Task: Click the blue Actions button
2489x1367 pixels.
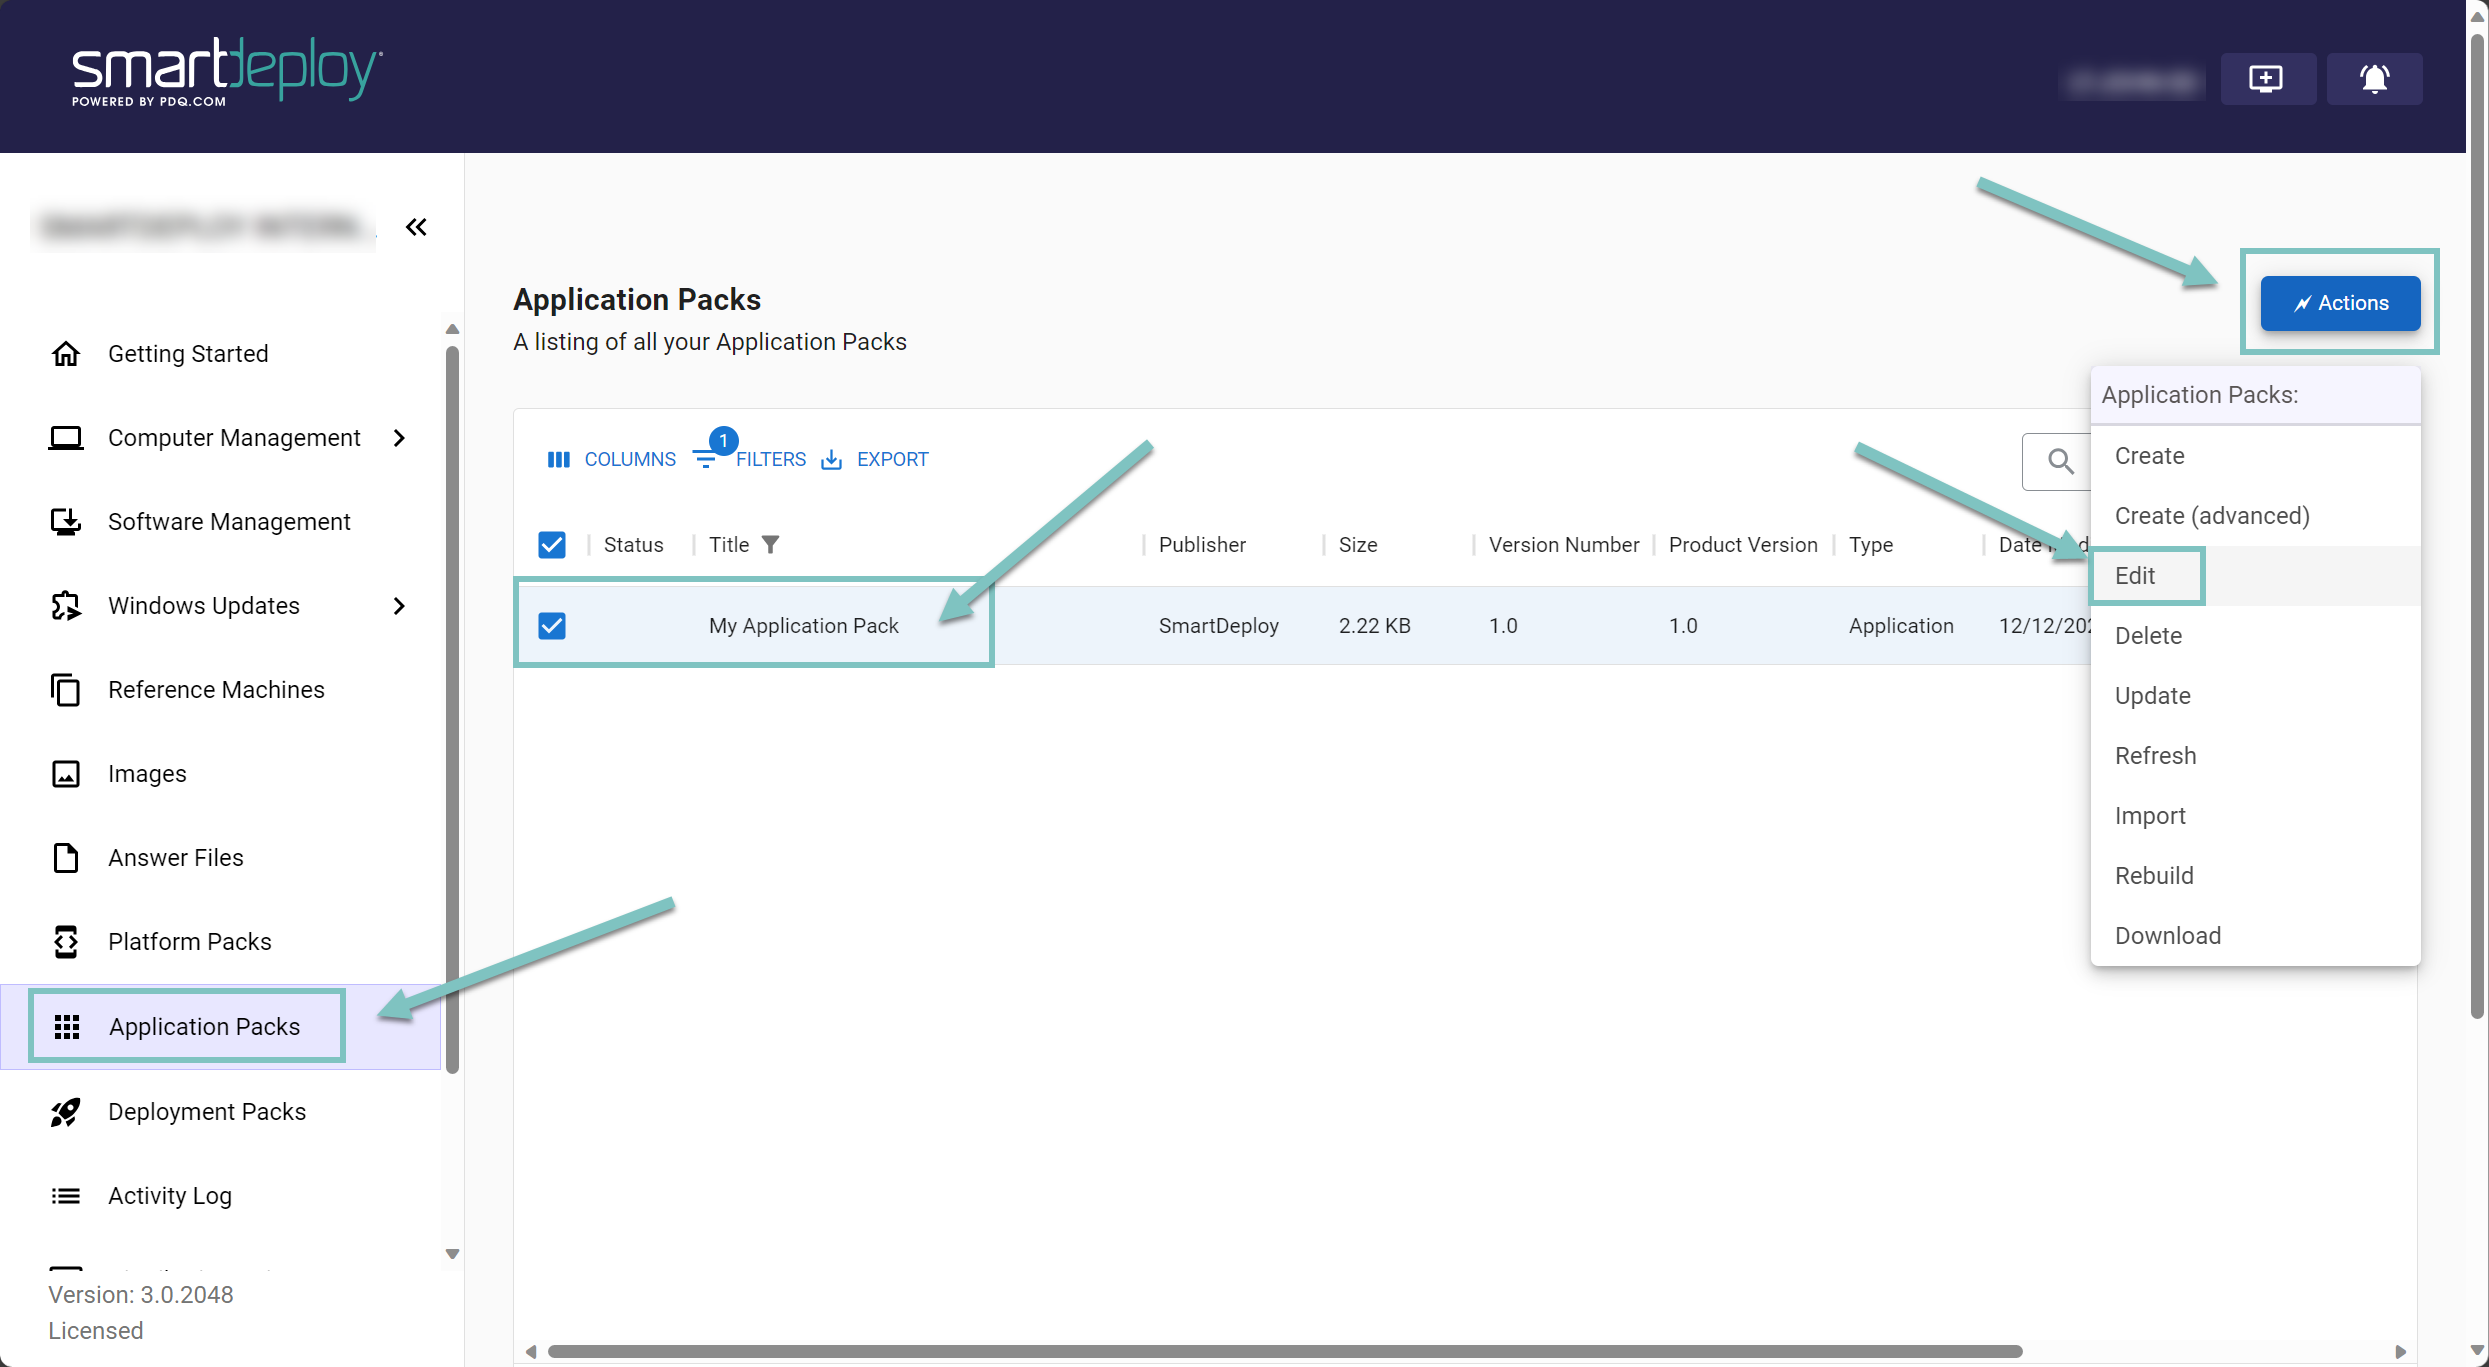Action: point(2339,303)
